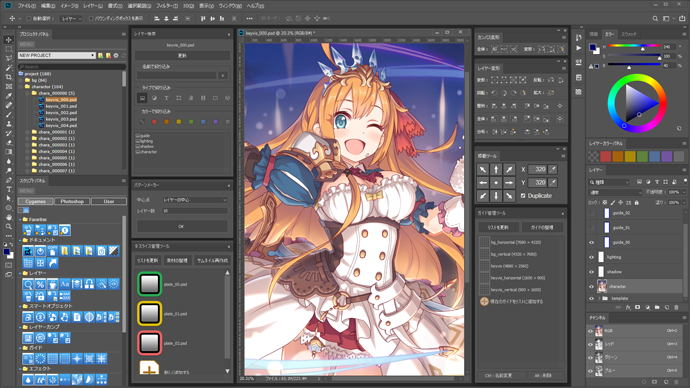Click the MENU button in the project panel
This screenshot has height=388, width=690.
click(x=26, y=44)
